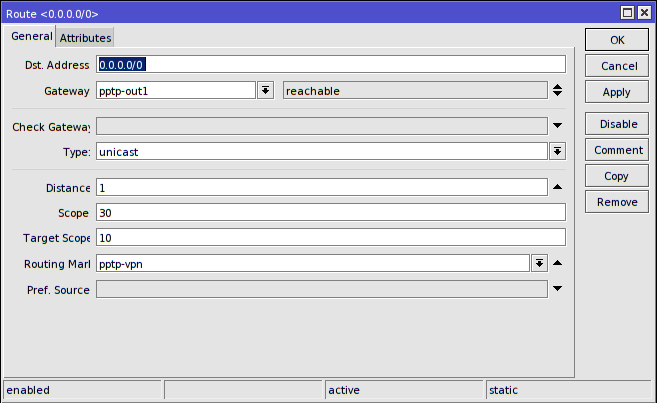Open the Type unicast dropdown
This screenshot has height=403, width=657.
(x=557, y=152)
